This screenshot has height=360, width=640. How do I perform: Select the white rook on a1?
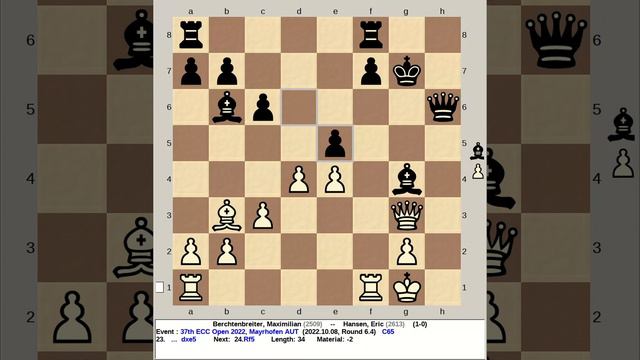[191, 287]
